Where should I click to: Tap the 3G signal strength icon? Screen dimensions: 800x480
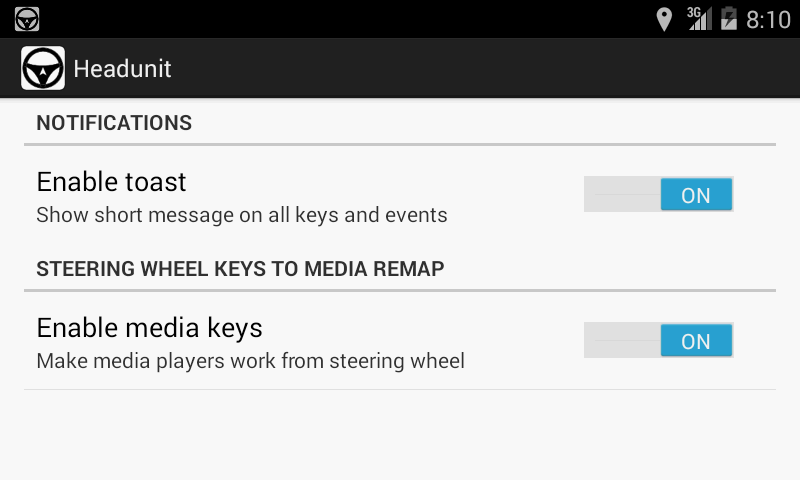tap(699, 19)
